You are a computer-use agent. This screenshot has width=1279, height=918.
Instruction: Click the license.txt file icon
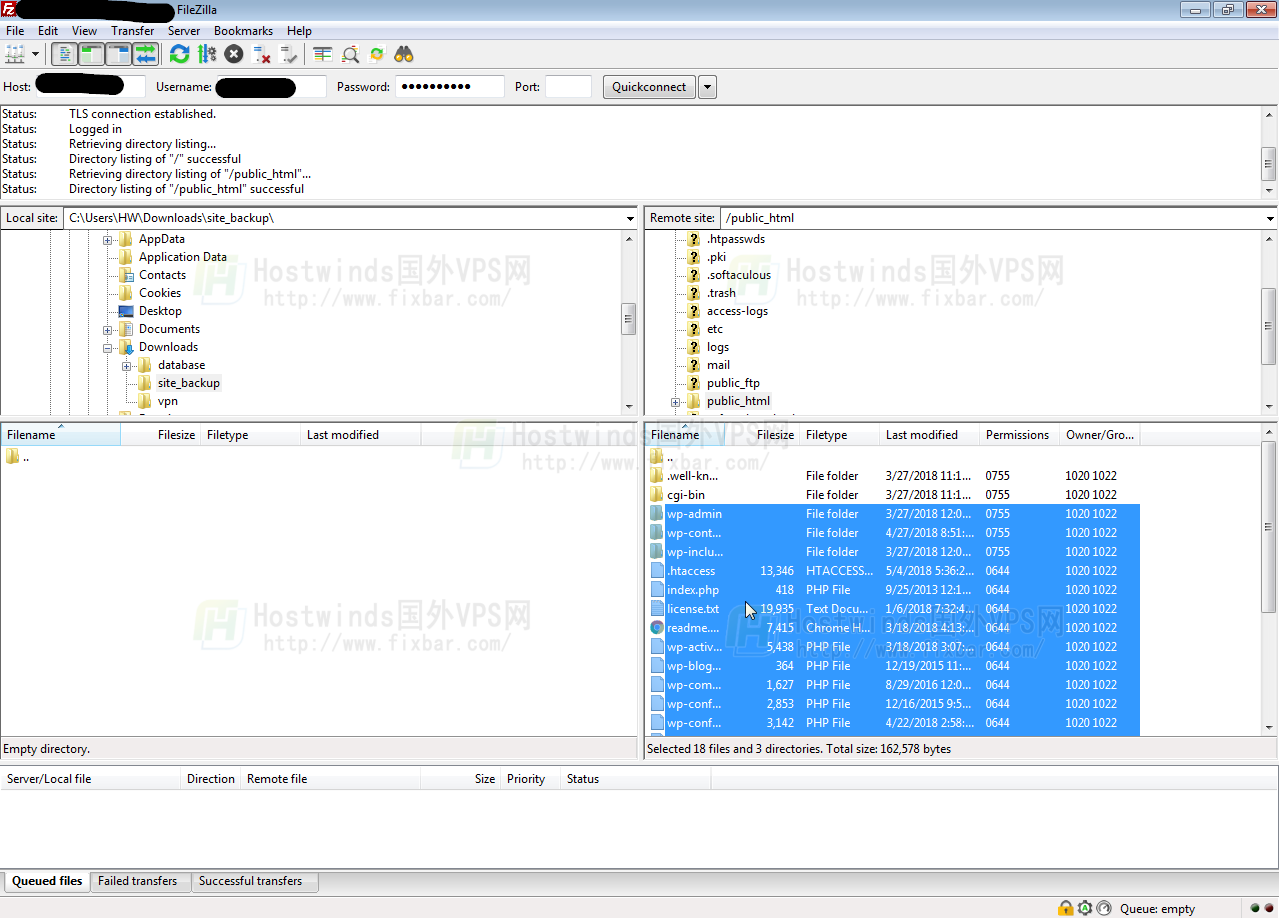click(x=656, y=609)
